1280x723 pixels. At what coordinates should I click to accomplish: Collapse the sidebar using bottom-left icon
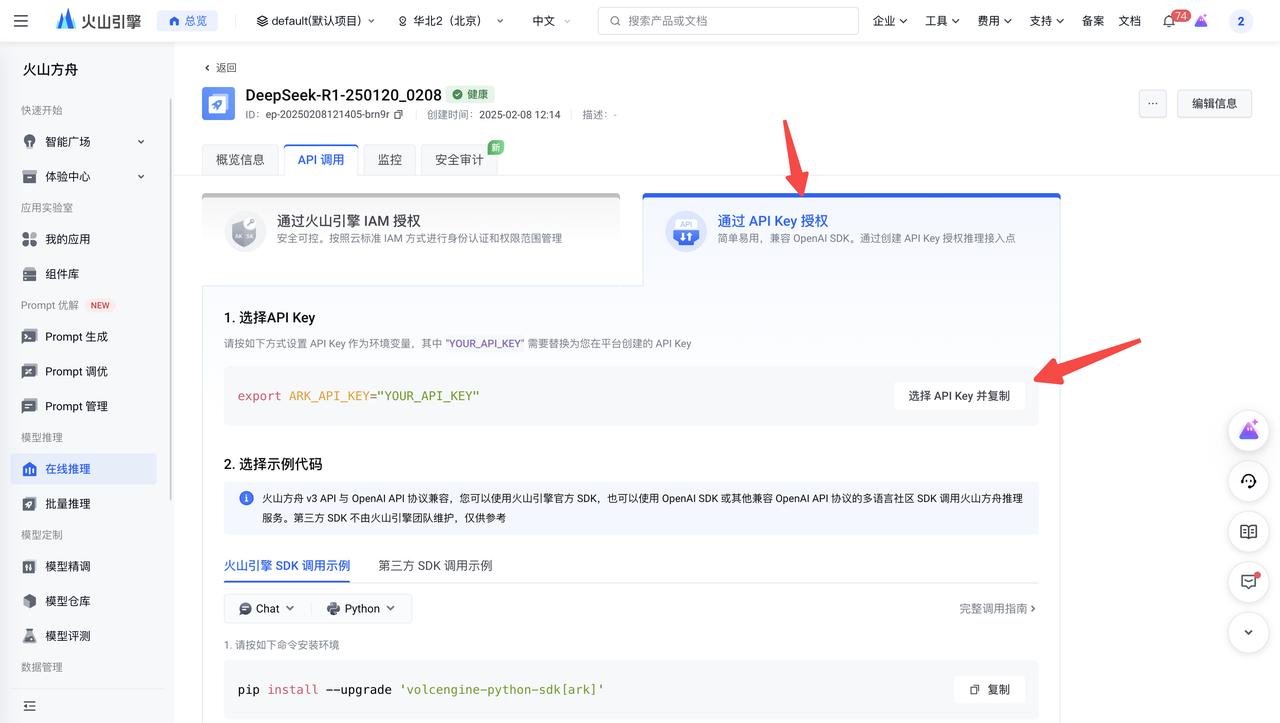click(x=29, y=706)
